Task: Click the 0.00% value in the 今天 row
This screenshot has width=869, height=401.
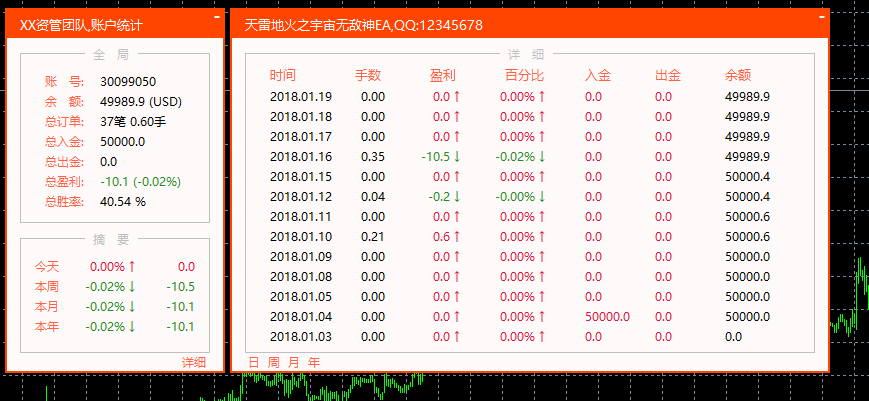Action: 108,267
